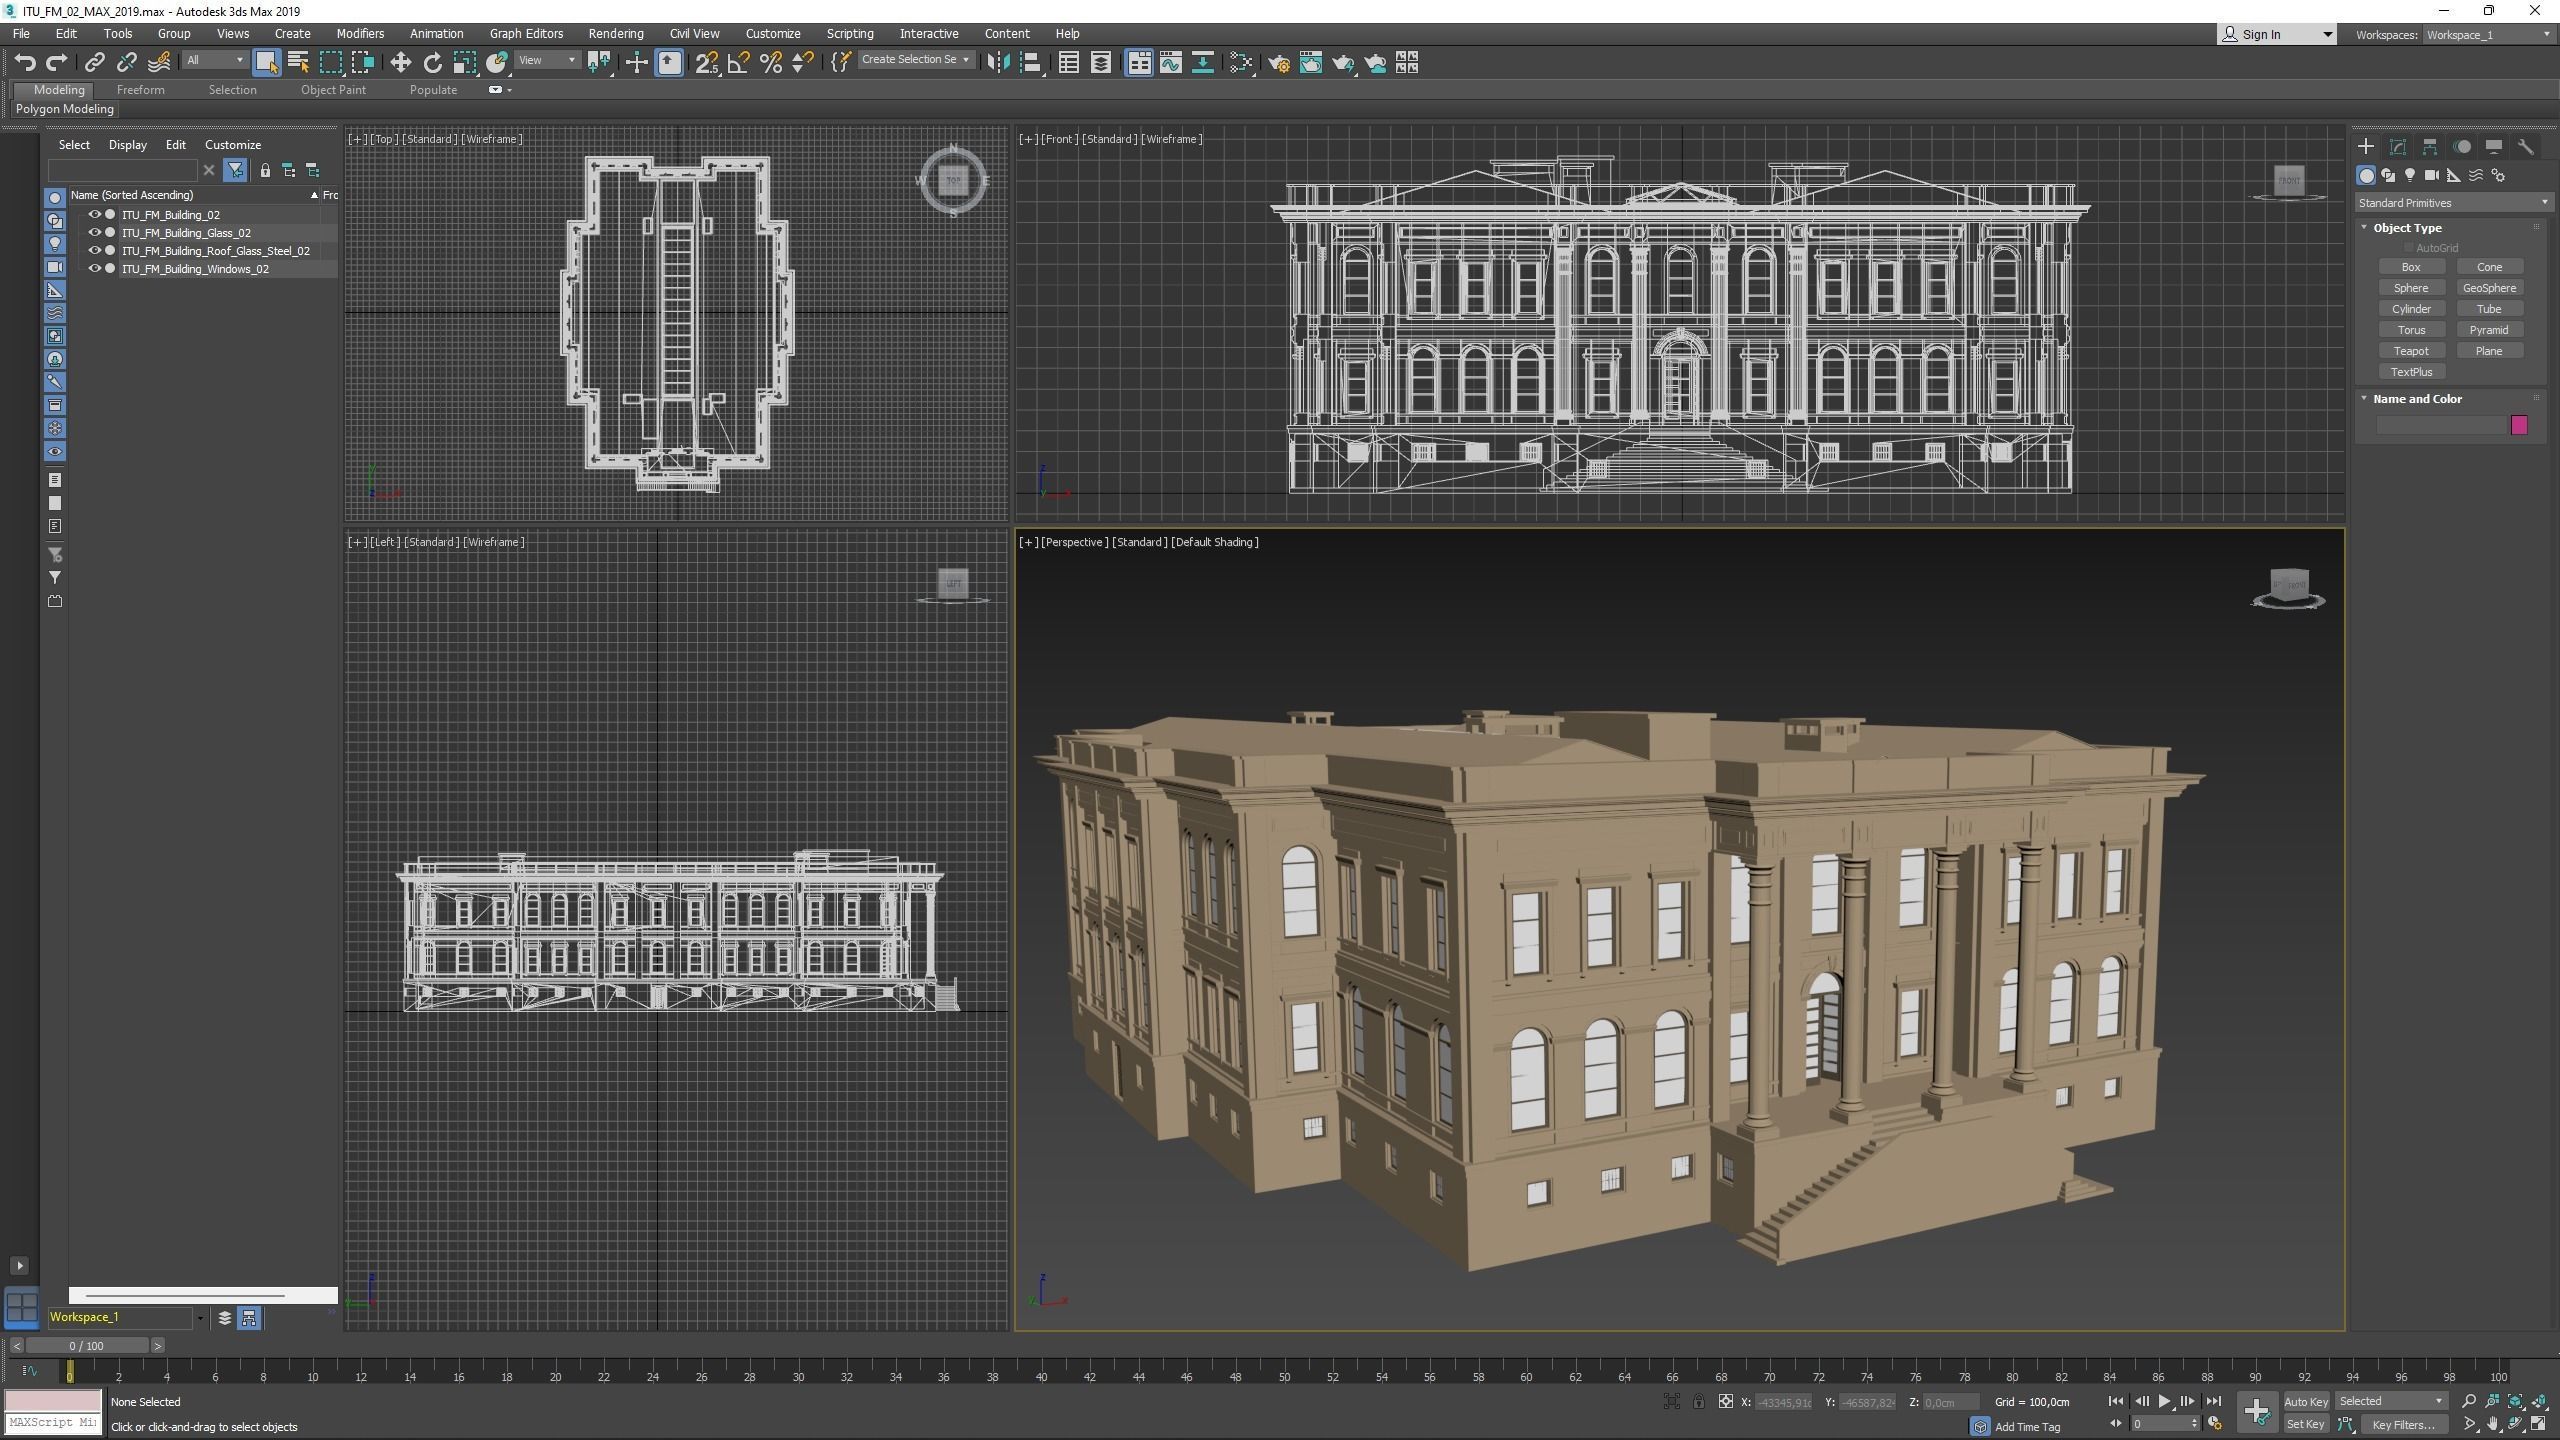This screenshot has height=1440, width=2560.
Task: Open the Display command panel tab
Action: [2494, 147]
